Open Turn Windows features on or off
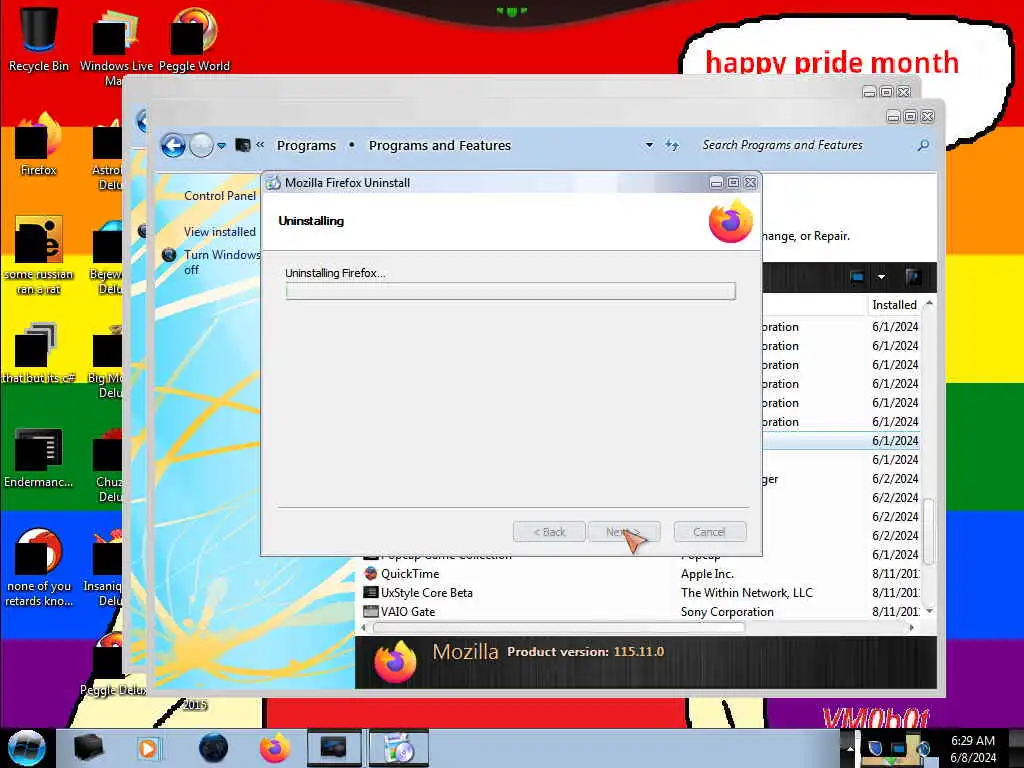Image resolution: width=1024 pixels, height=768 pixels. pos(222,263)
